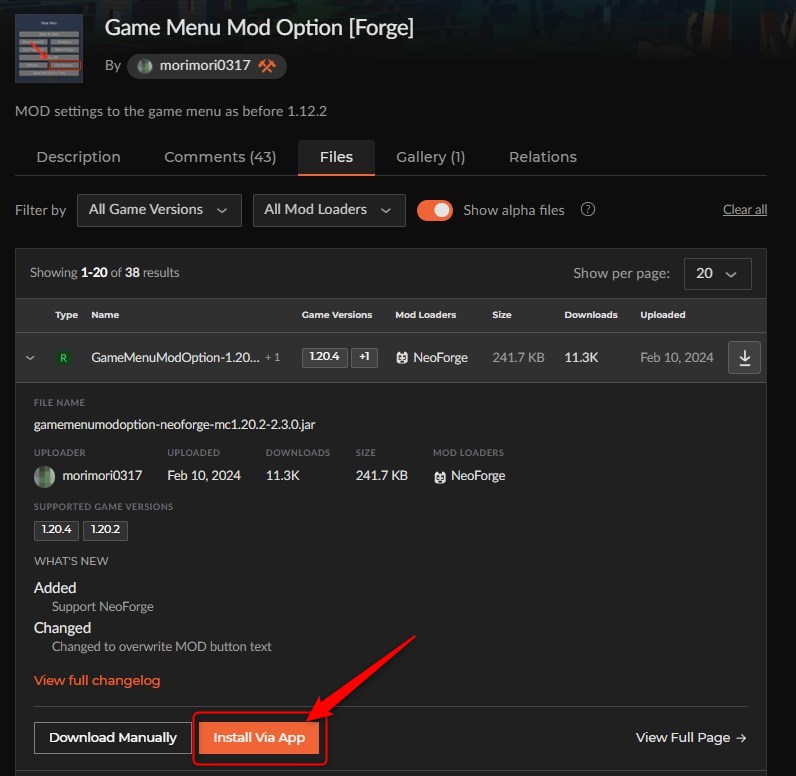Click NeoForge icon in file details
Image resolution: width=796 pixels, height=776 pixels.
point(440,477)
